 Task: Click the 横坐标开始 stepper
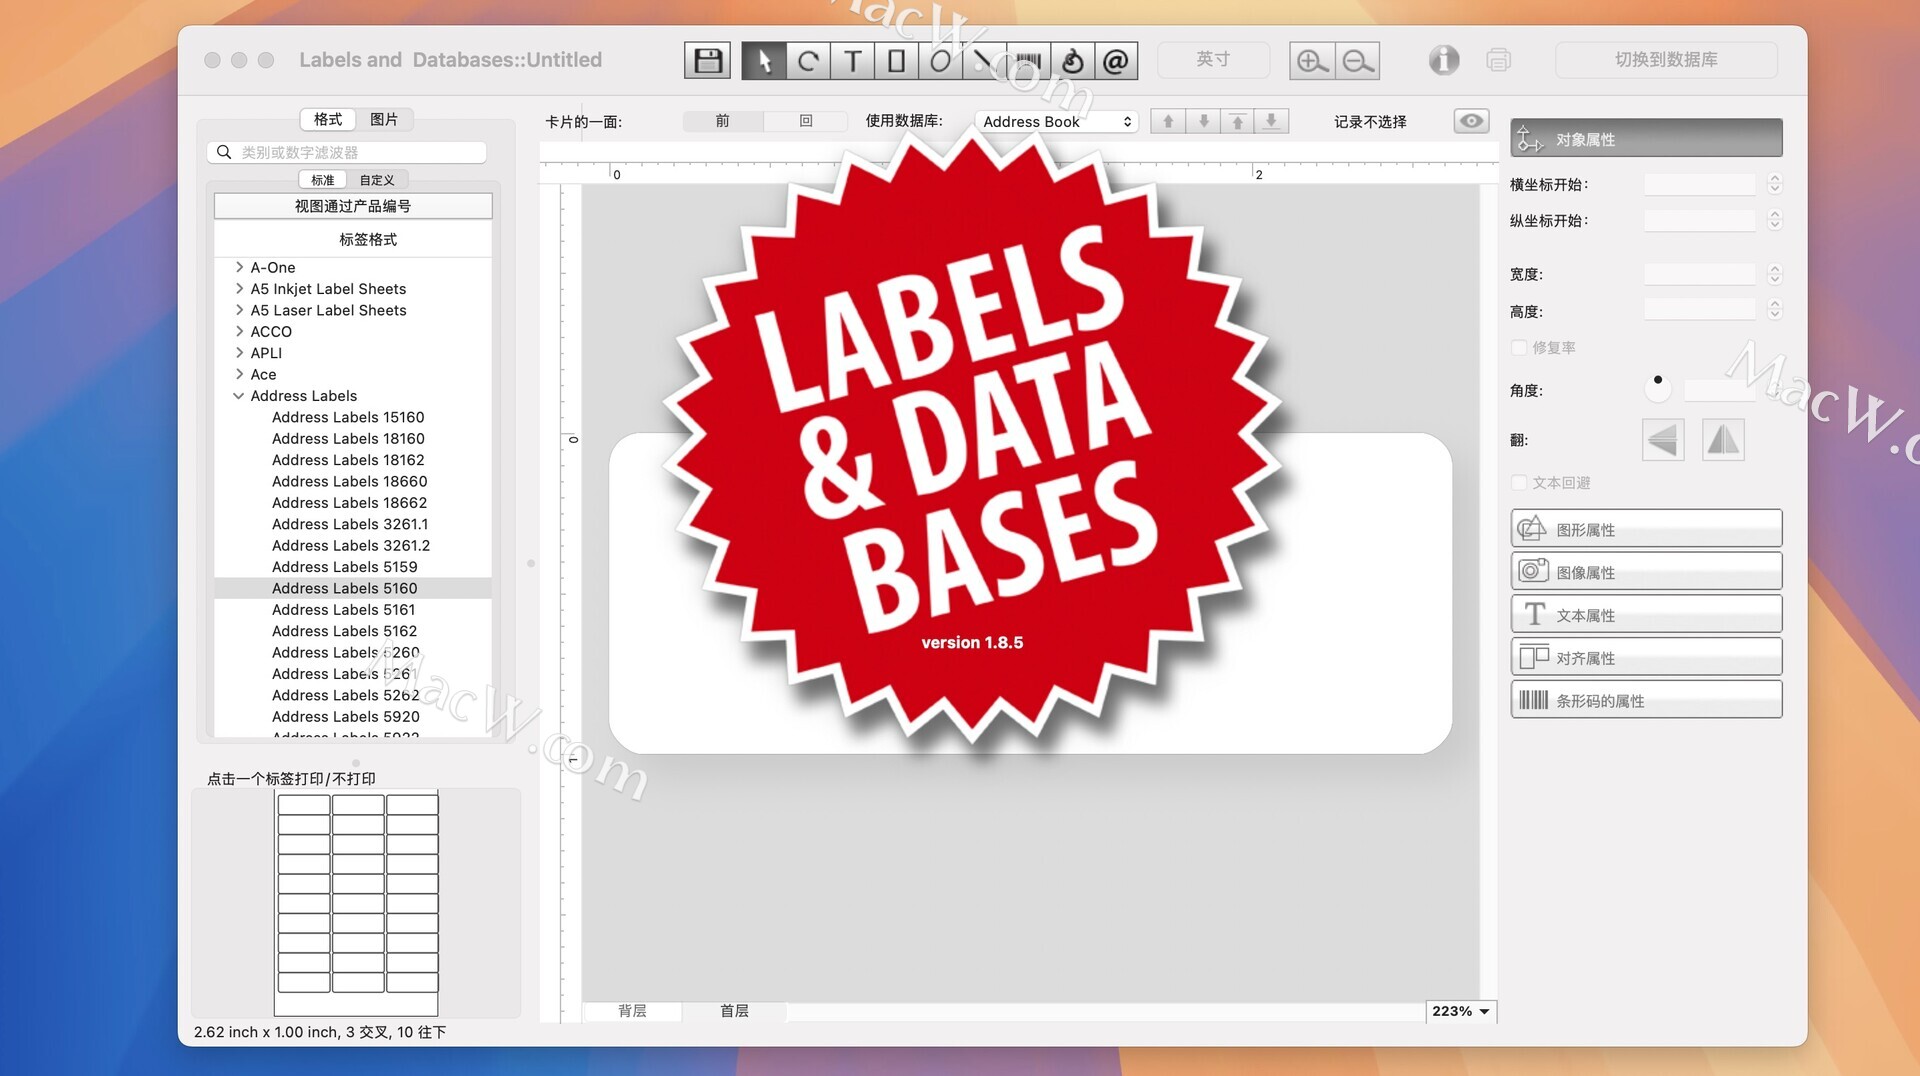click(1775, 184)
